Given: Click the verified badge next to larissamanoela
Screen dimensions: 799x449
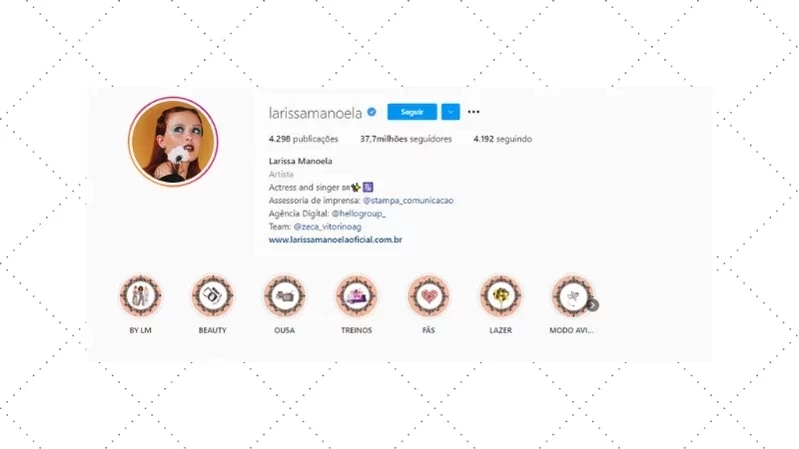Looking at the screenshot, I should pos(372,112).
